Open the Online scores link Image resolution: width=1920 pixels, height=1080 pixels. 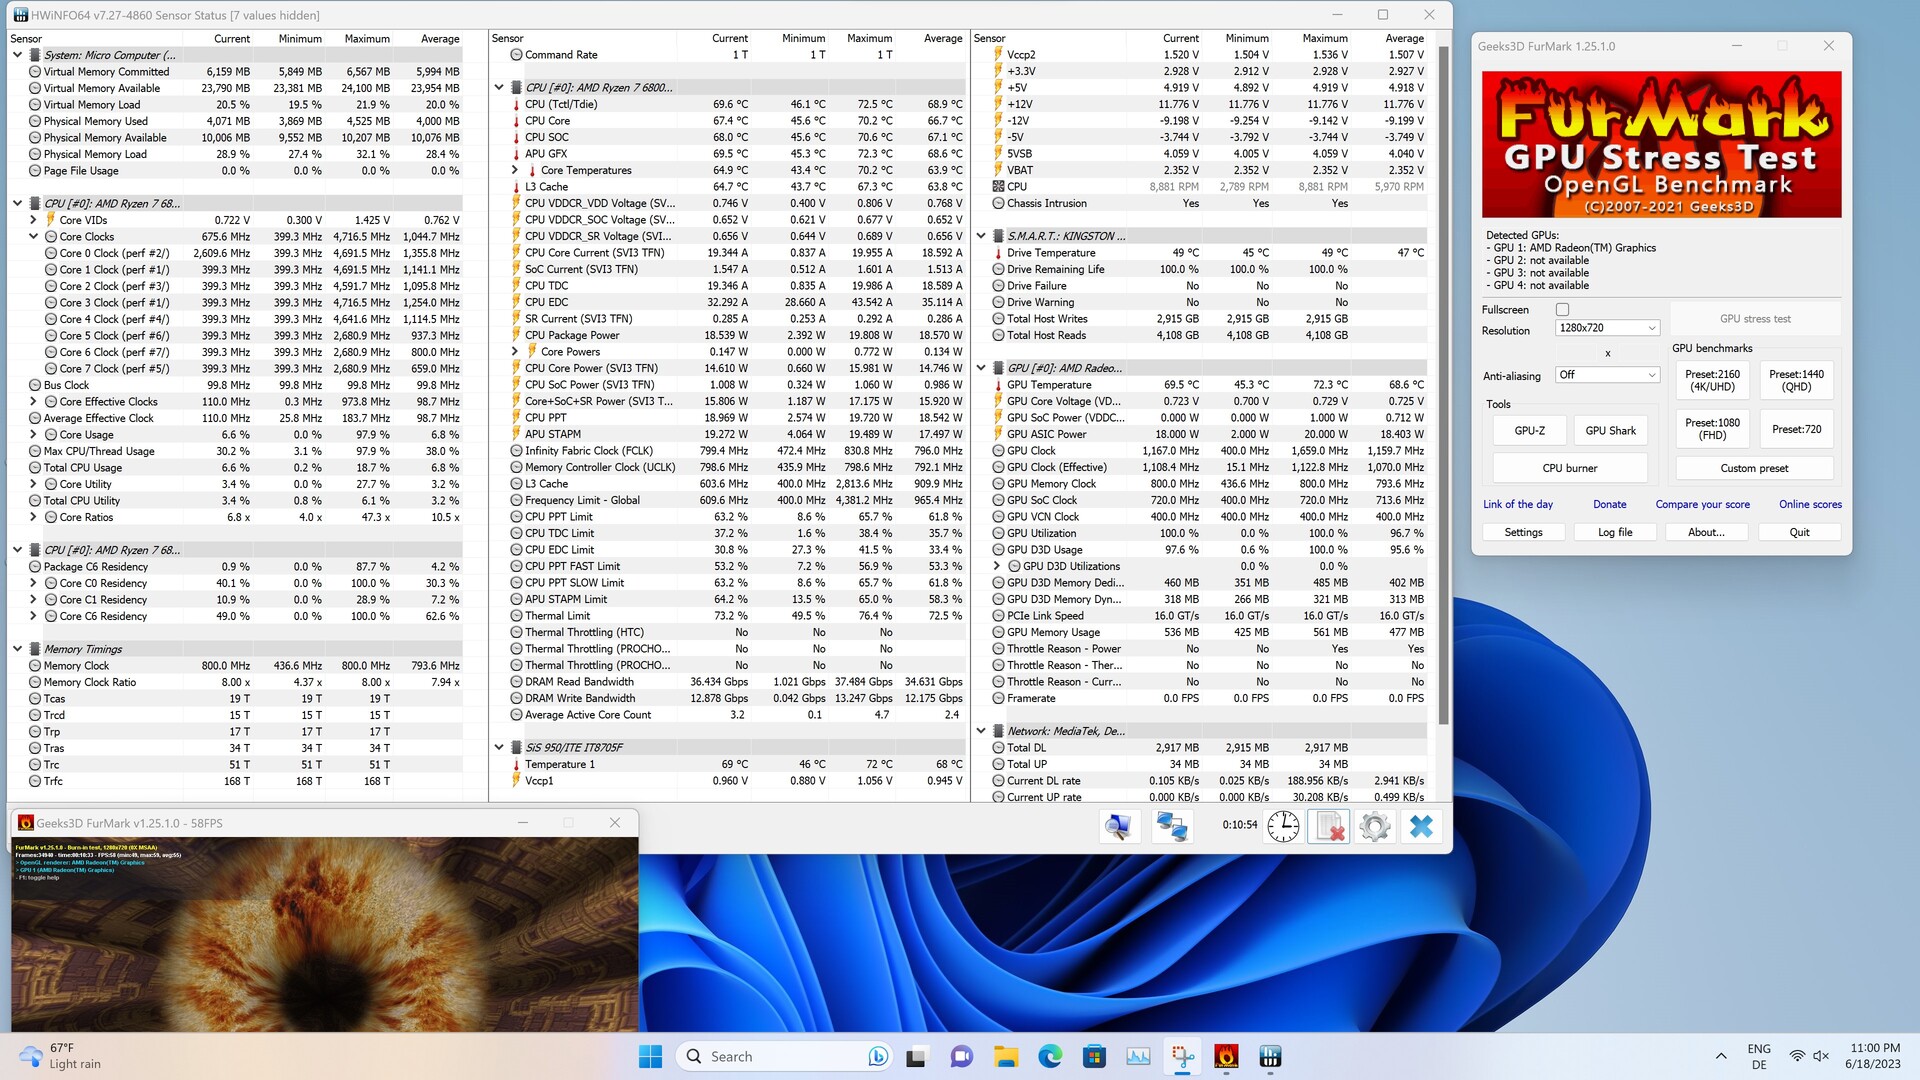click(x=1809, y=504)
